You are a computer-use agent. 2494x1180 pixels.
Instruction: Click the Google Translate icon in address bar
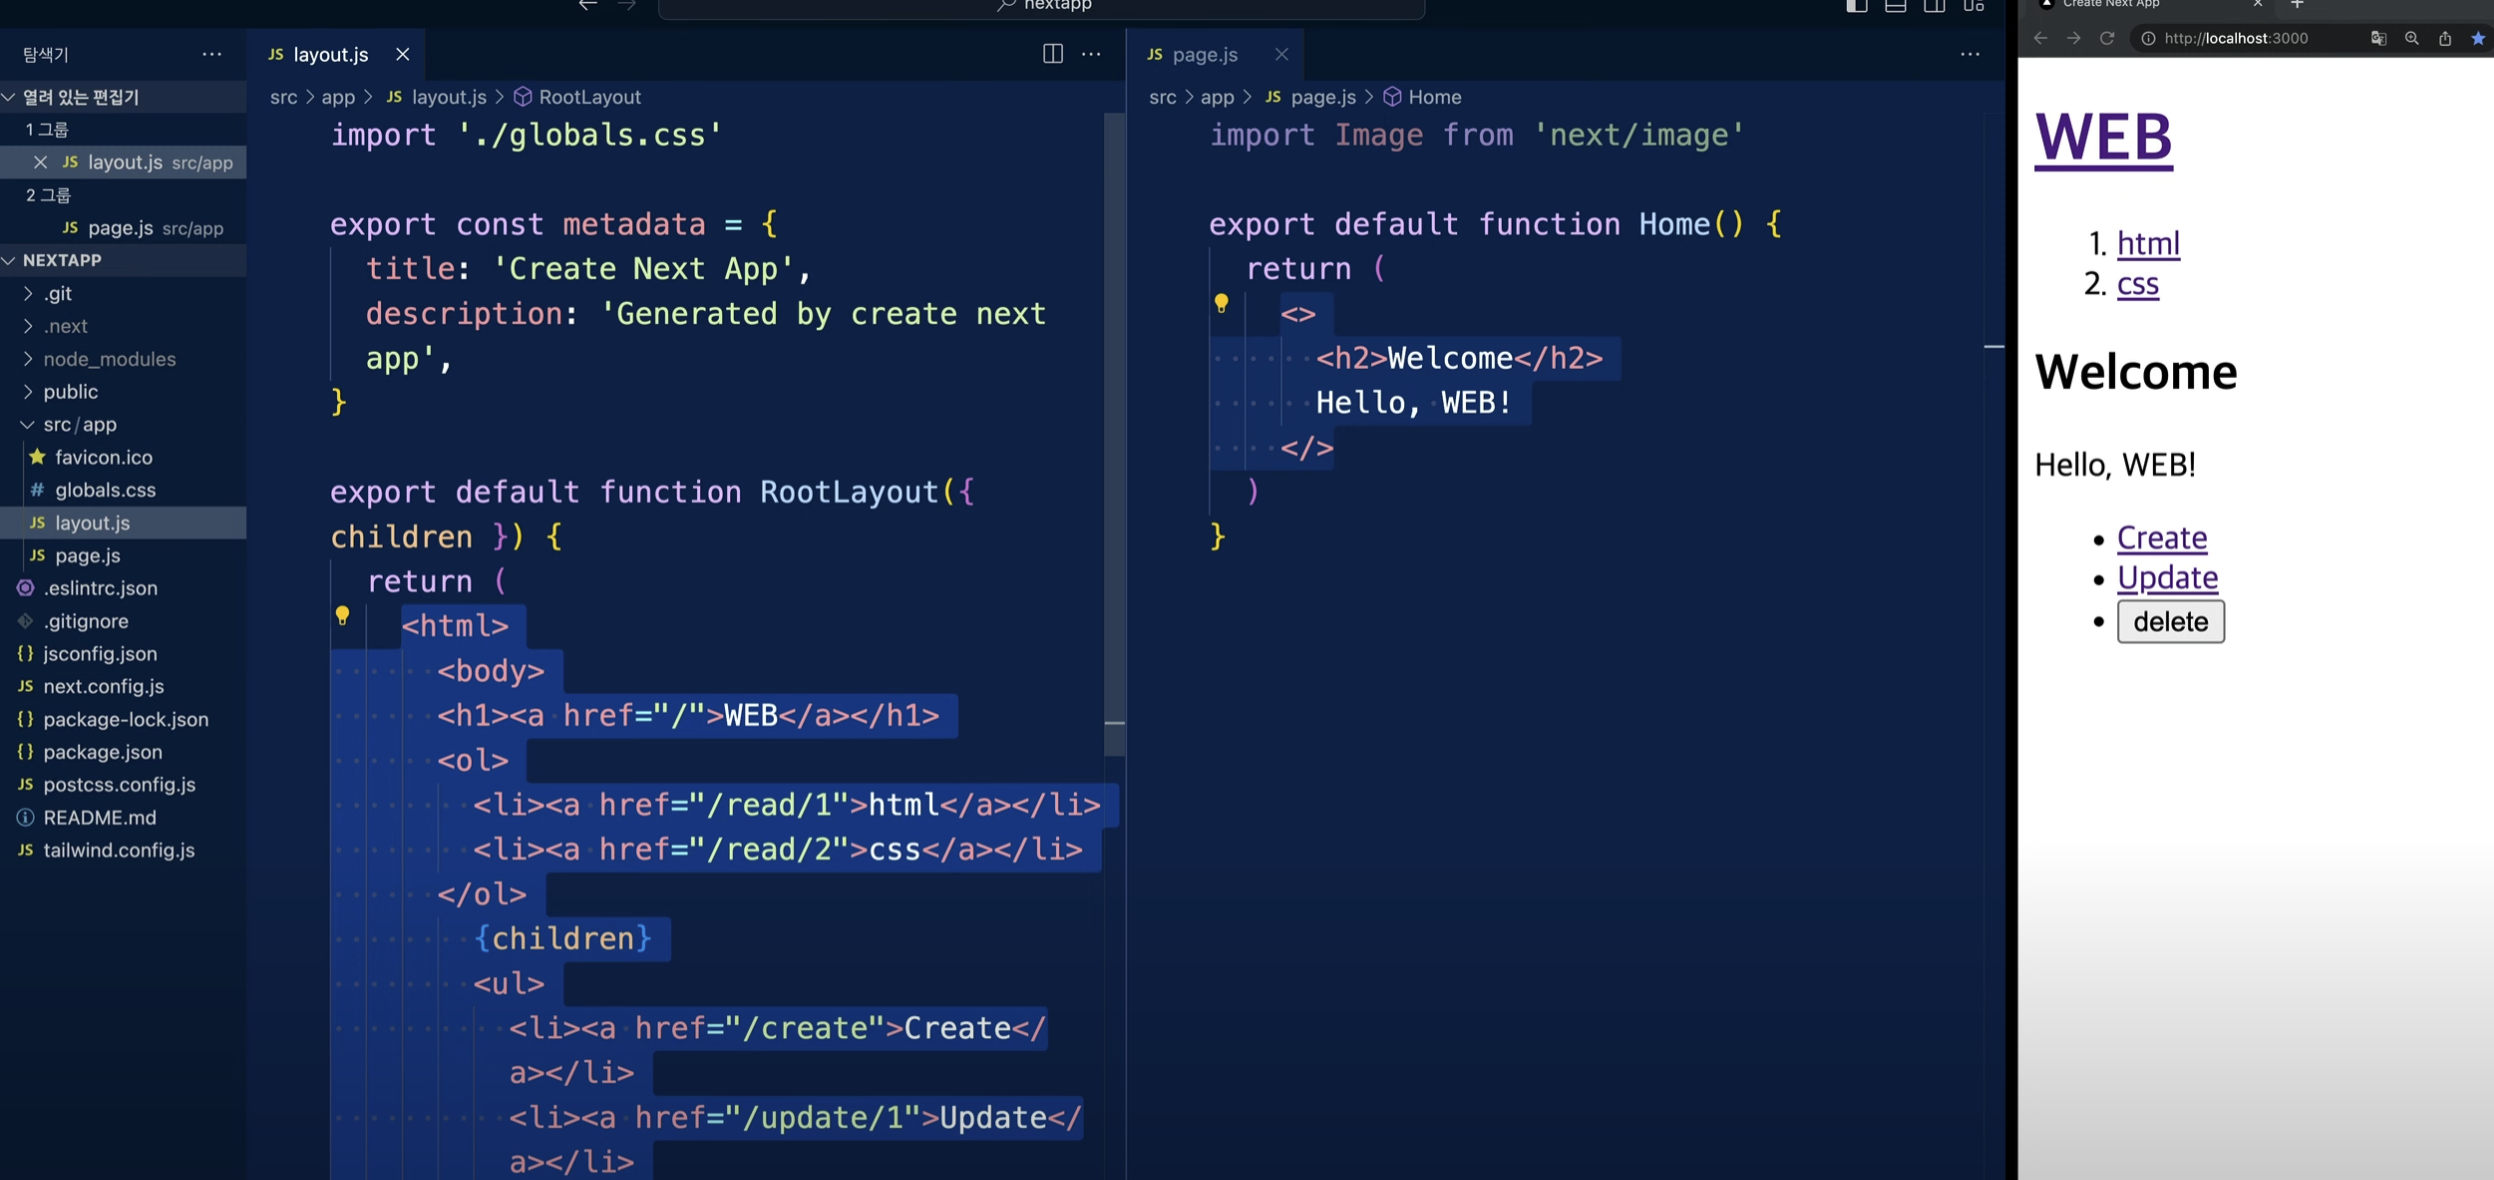pos(2378,38)
